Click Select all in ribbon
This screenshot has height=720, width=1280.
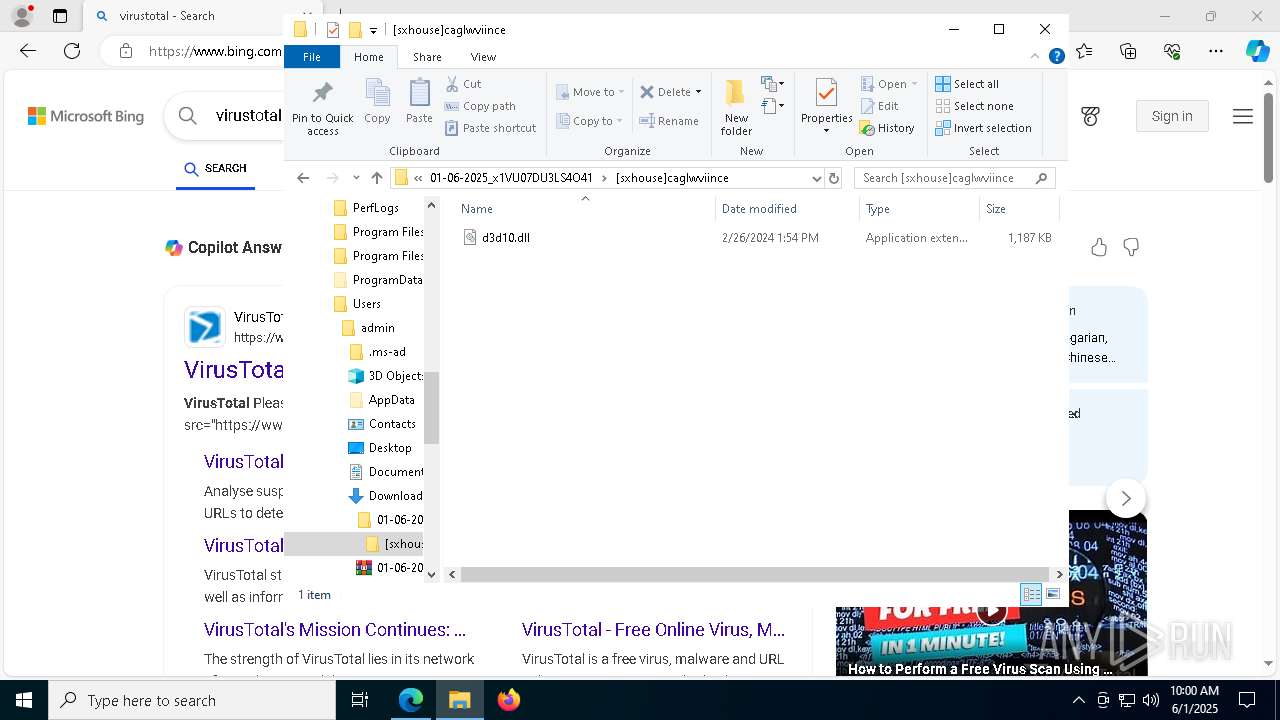coord(967,84)
